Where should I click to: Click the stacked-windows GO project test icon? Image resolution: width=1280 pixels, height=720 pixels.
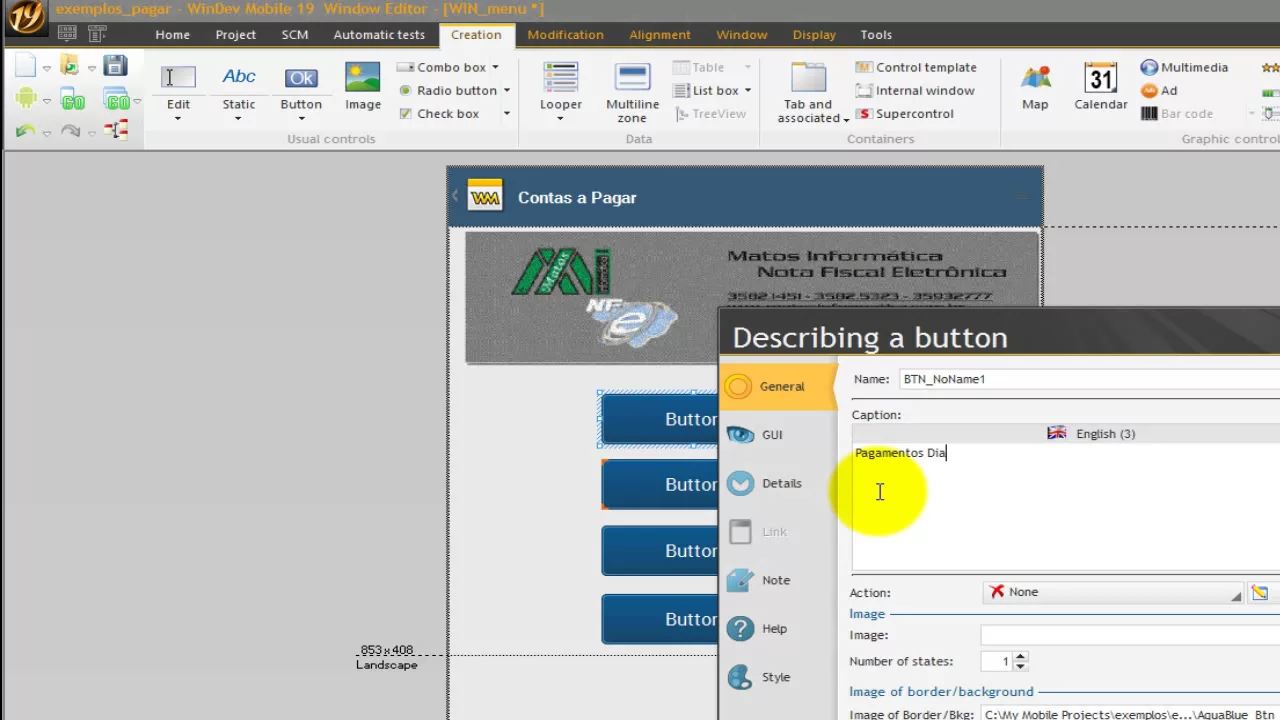[x=117, y=100]
